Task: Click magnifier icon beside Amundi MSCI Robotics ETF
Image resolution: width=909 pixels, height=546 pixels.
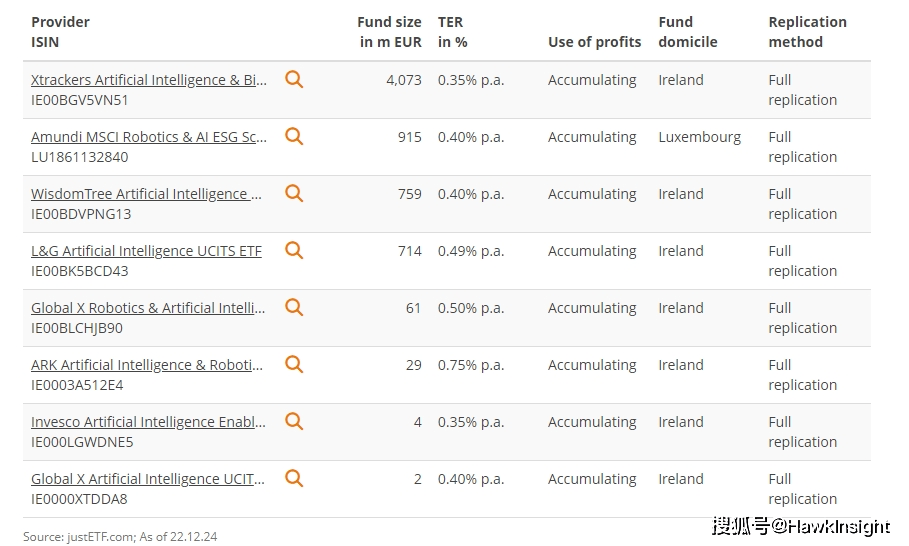Action: click(x=294, y=136)
